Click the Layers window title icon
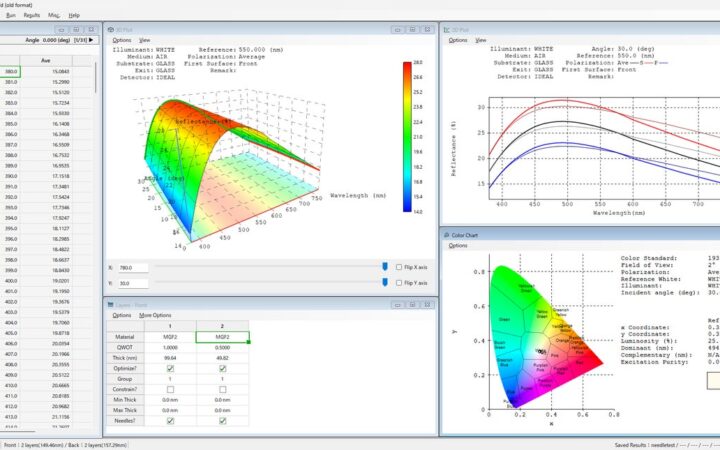 (110, 305)
